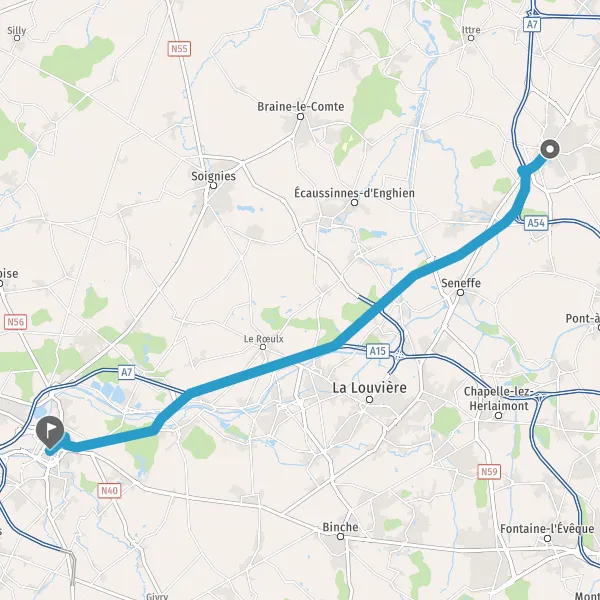The width and height of the screenshot is (600, 600).
Task: Click the circular destination marker
Action: (550, 149)
